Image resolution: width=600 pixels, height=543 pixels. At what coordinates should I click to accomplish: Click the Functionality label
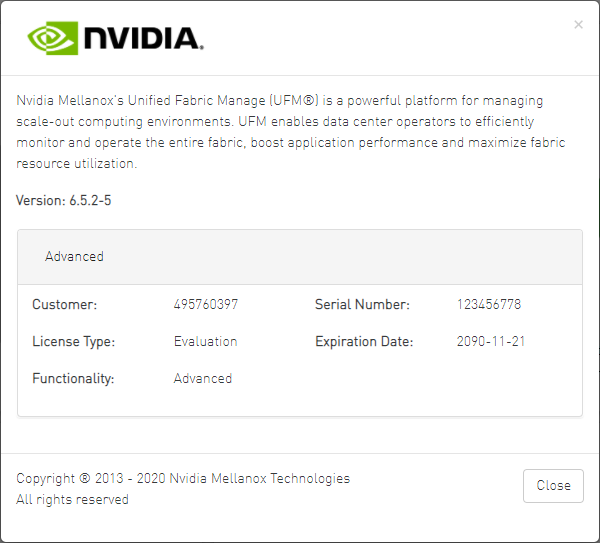click(73, 379)
